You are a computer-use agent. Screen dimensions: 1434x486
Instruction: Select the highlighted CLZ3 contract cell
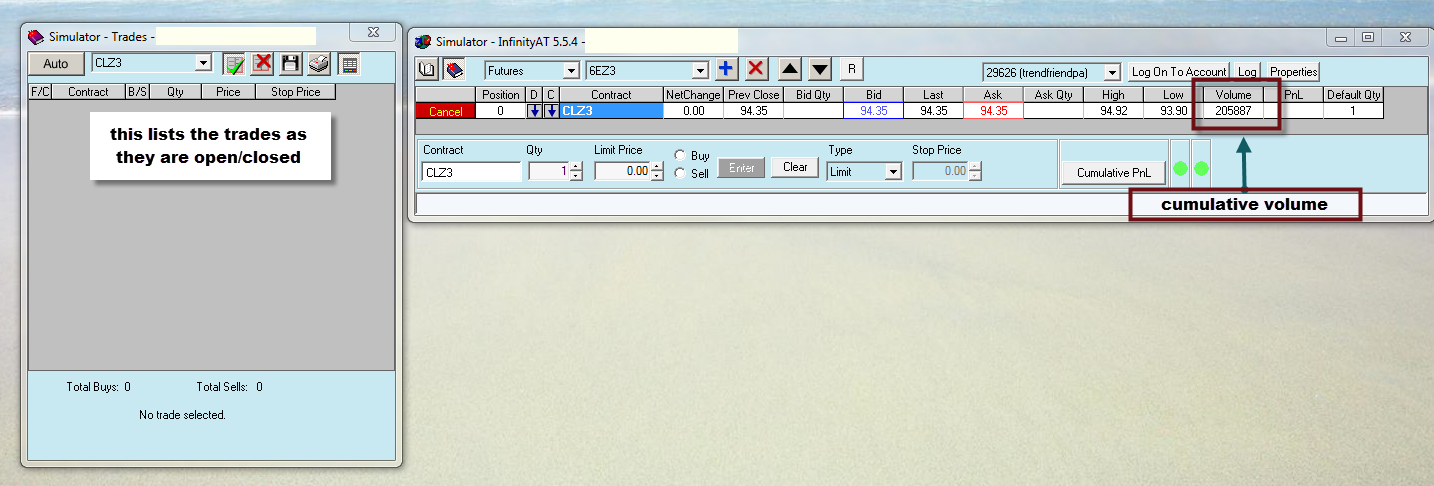click(611, 111)
